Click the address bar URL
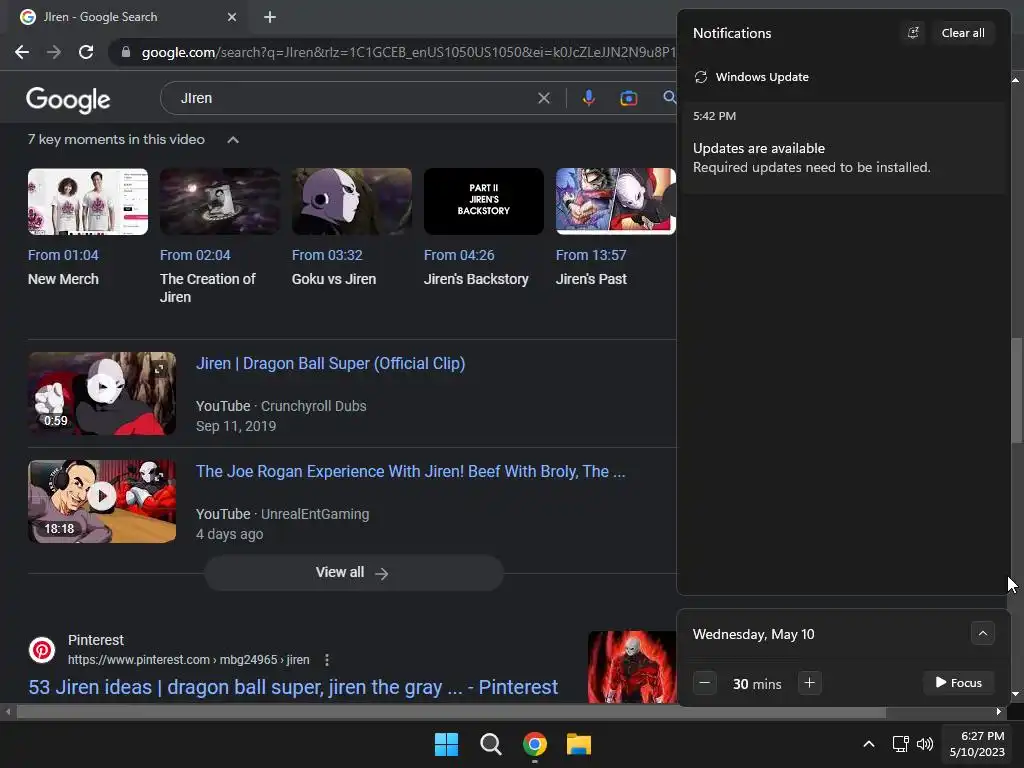1024x768 pixels. [408, 52]
